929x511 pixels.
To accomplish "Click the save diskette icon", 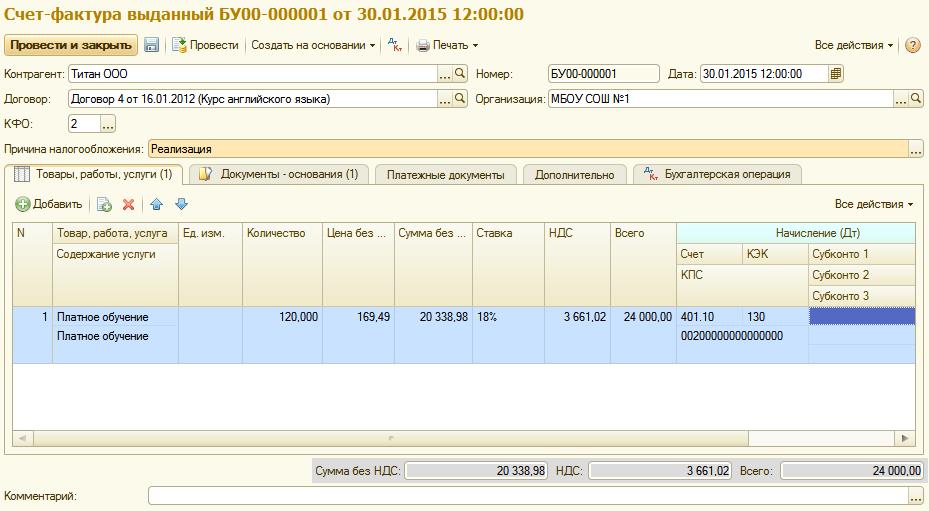I will tap(152, 45).
